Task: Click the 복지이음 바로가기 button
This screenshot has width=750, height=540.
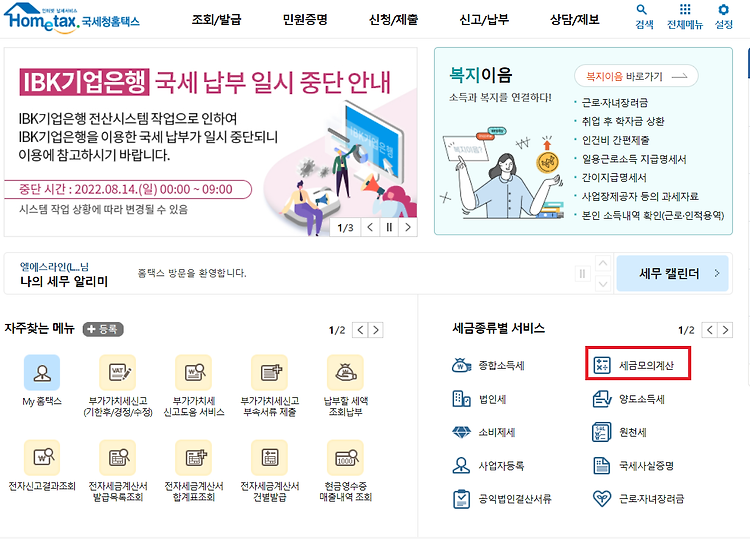Action: [636, 76]
